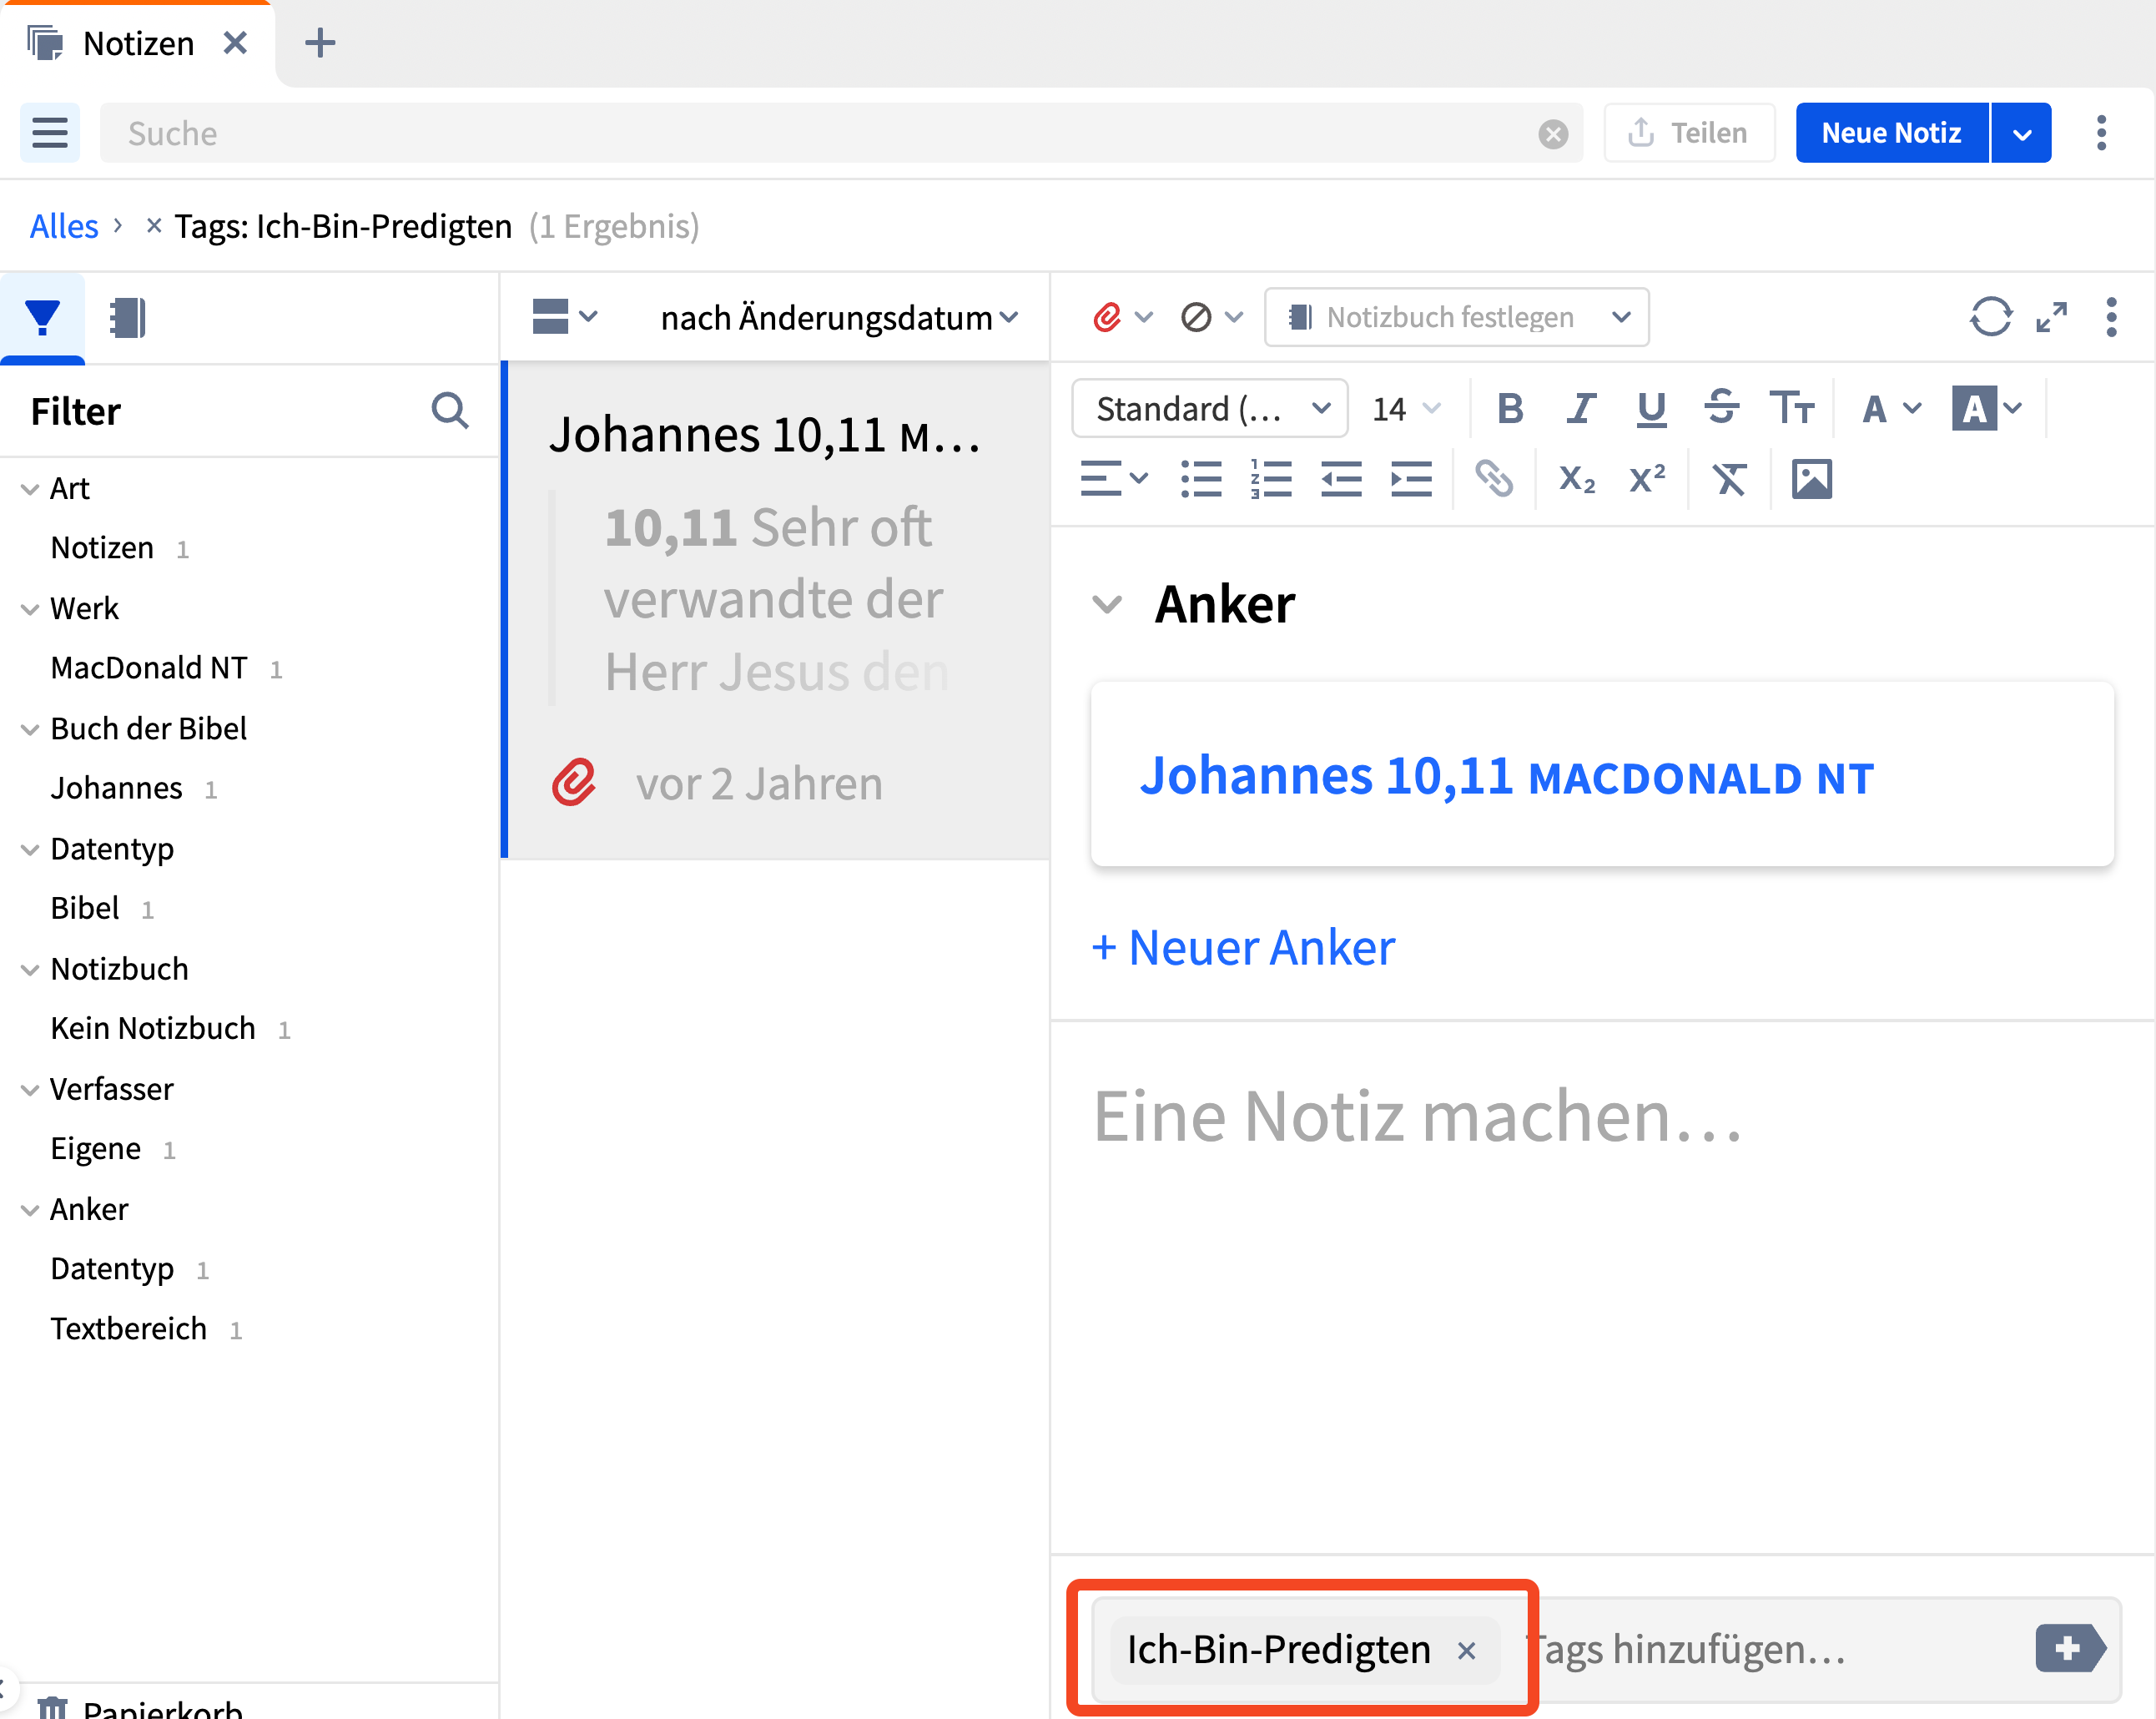
Task: Click into the Eine Notiz machen text area
Action: tap(1602, 1290)
